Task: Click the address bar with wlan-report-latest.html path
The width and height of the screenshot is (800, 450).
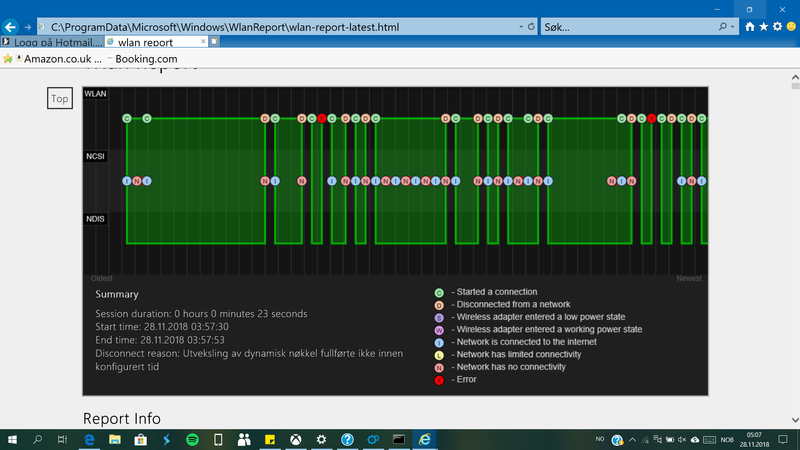Action: pos(278,27)
